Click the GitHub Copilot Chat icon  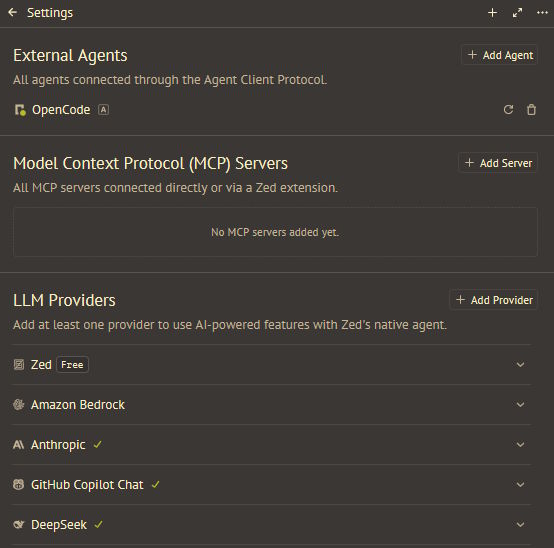point(18,484)
